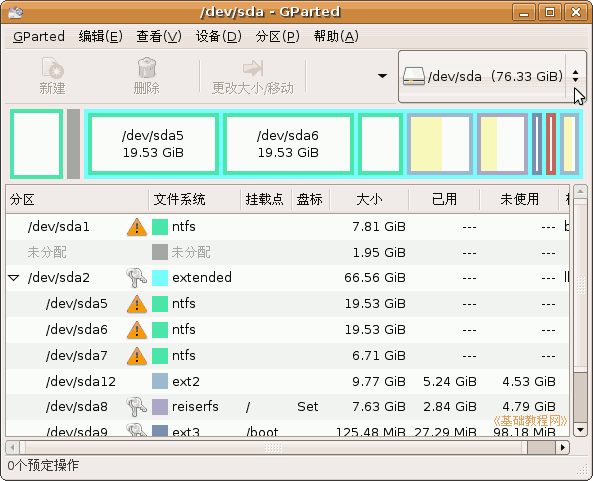Sort by the 文件系统 column header

194,199
